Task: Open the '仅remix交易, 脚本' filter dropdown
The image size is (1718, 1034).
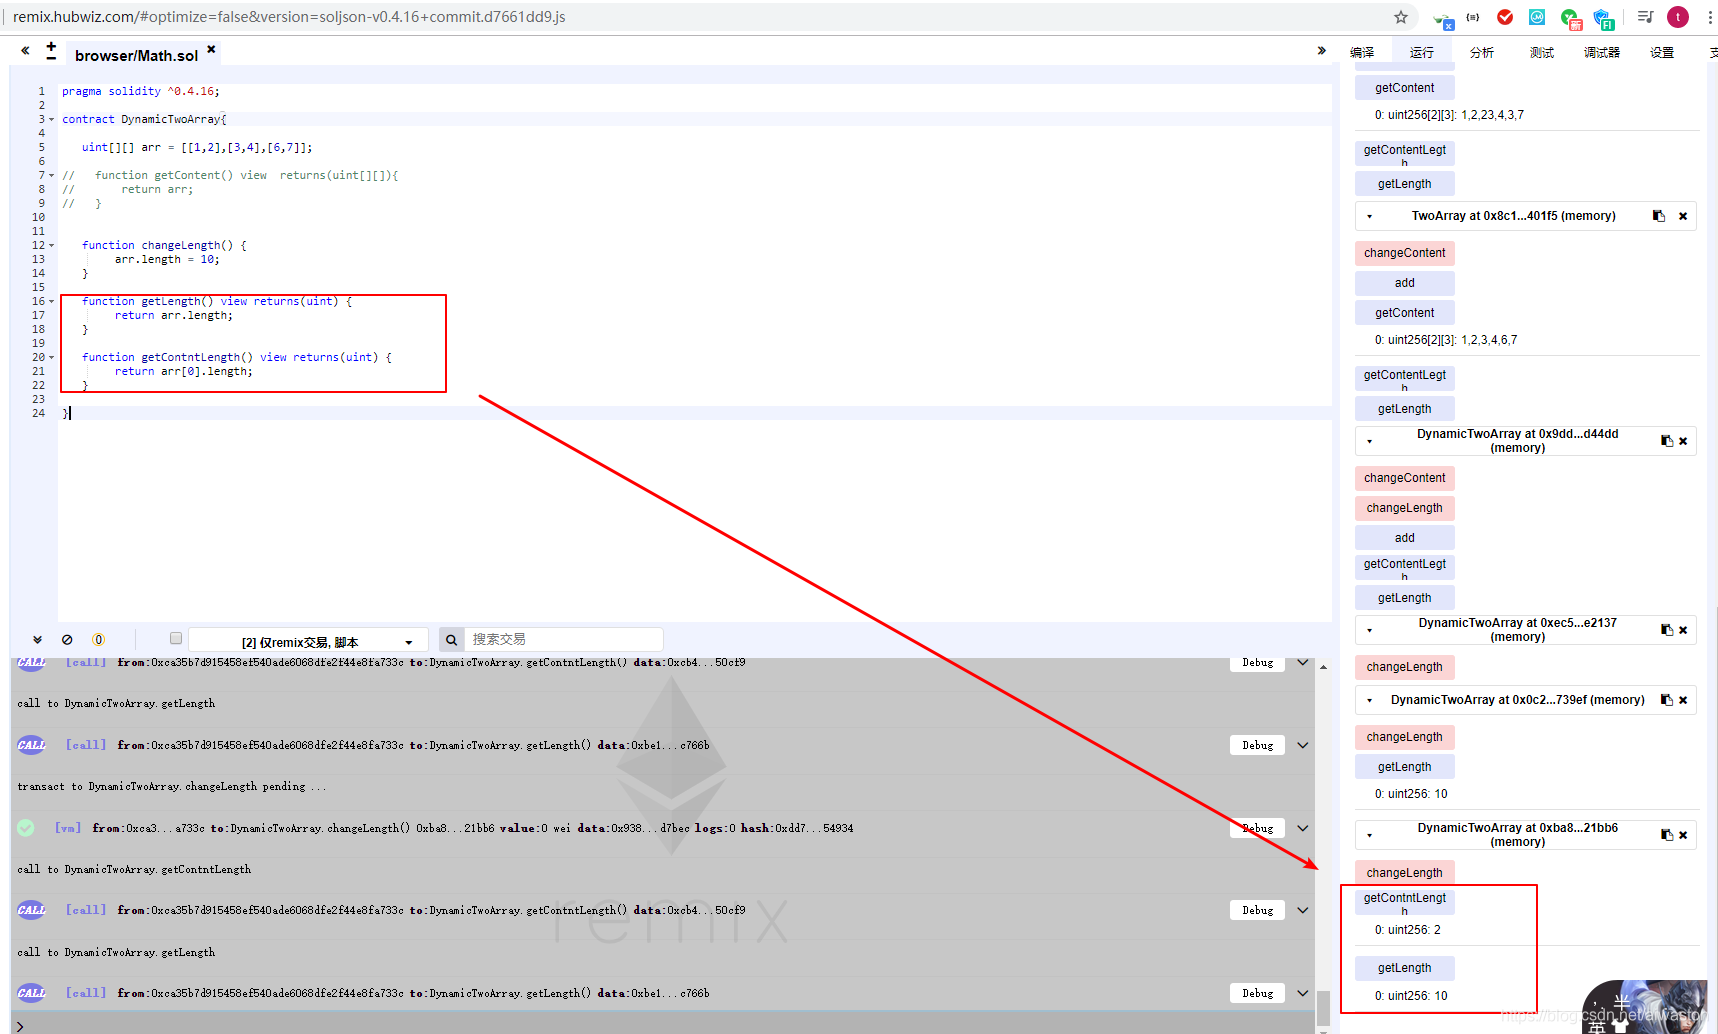Action: [x=308, y=641]
